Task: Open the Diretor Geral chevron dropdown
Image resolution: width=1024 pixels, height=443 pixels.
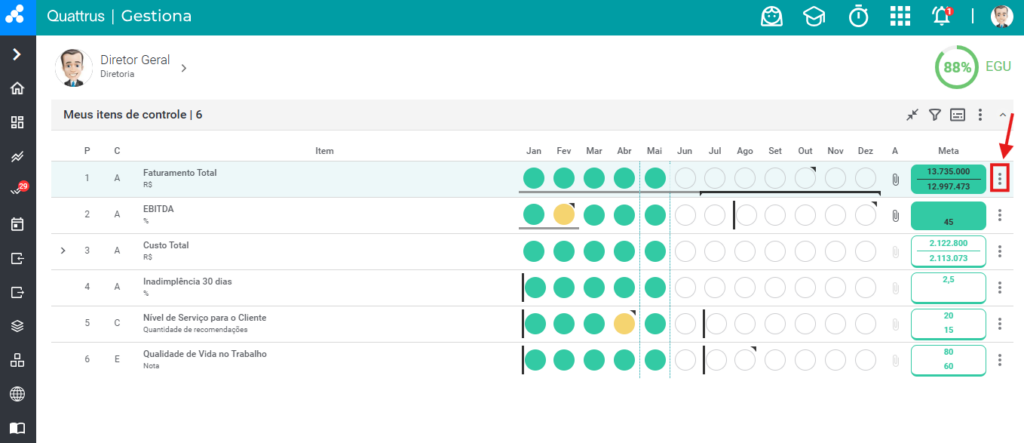Action: coord(184,68)
